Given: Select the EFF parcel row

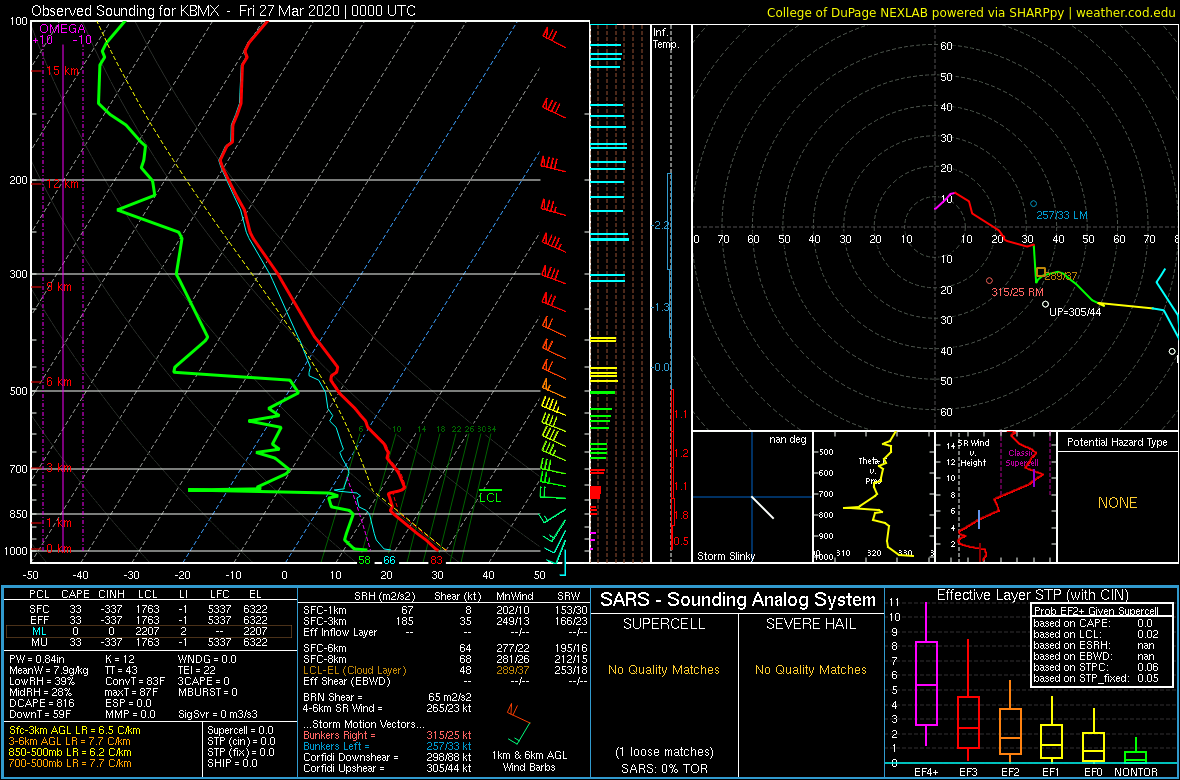Looking at the screenshot, I should [x=148, y=619].
